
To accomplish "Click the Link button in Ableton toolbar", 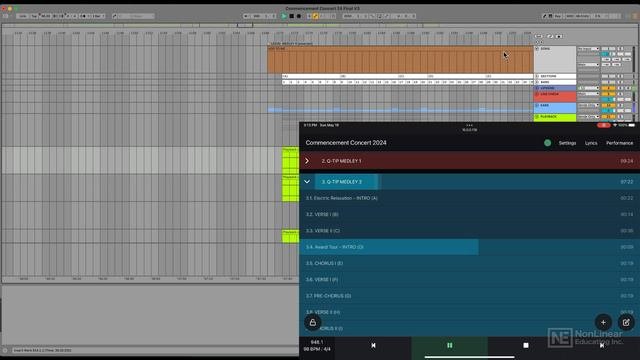I will [x=23, y=16].
